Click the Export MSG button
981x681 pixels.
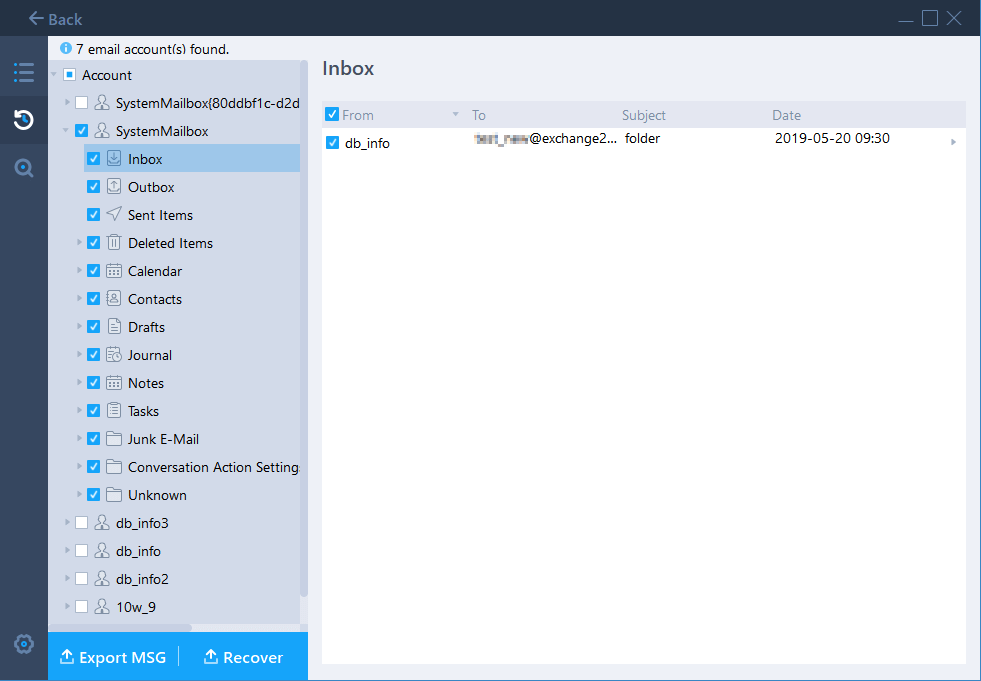(x=113, y=657)
